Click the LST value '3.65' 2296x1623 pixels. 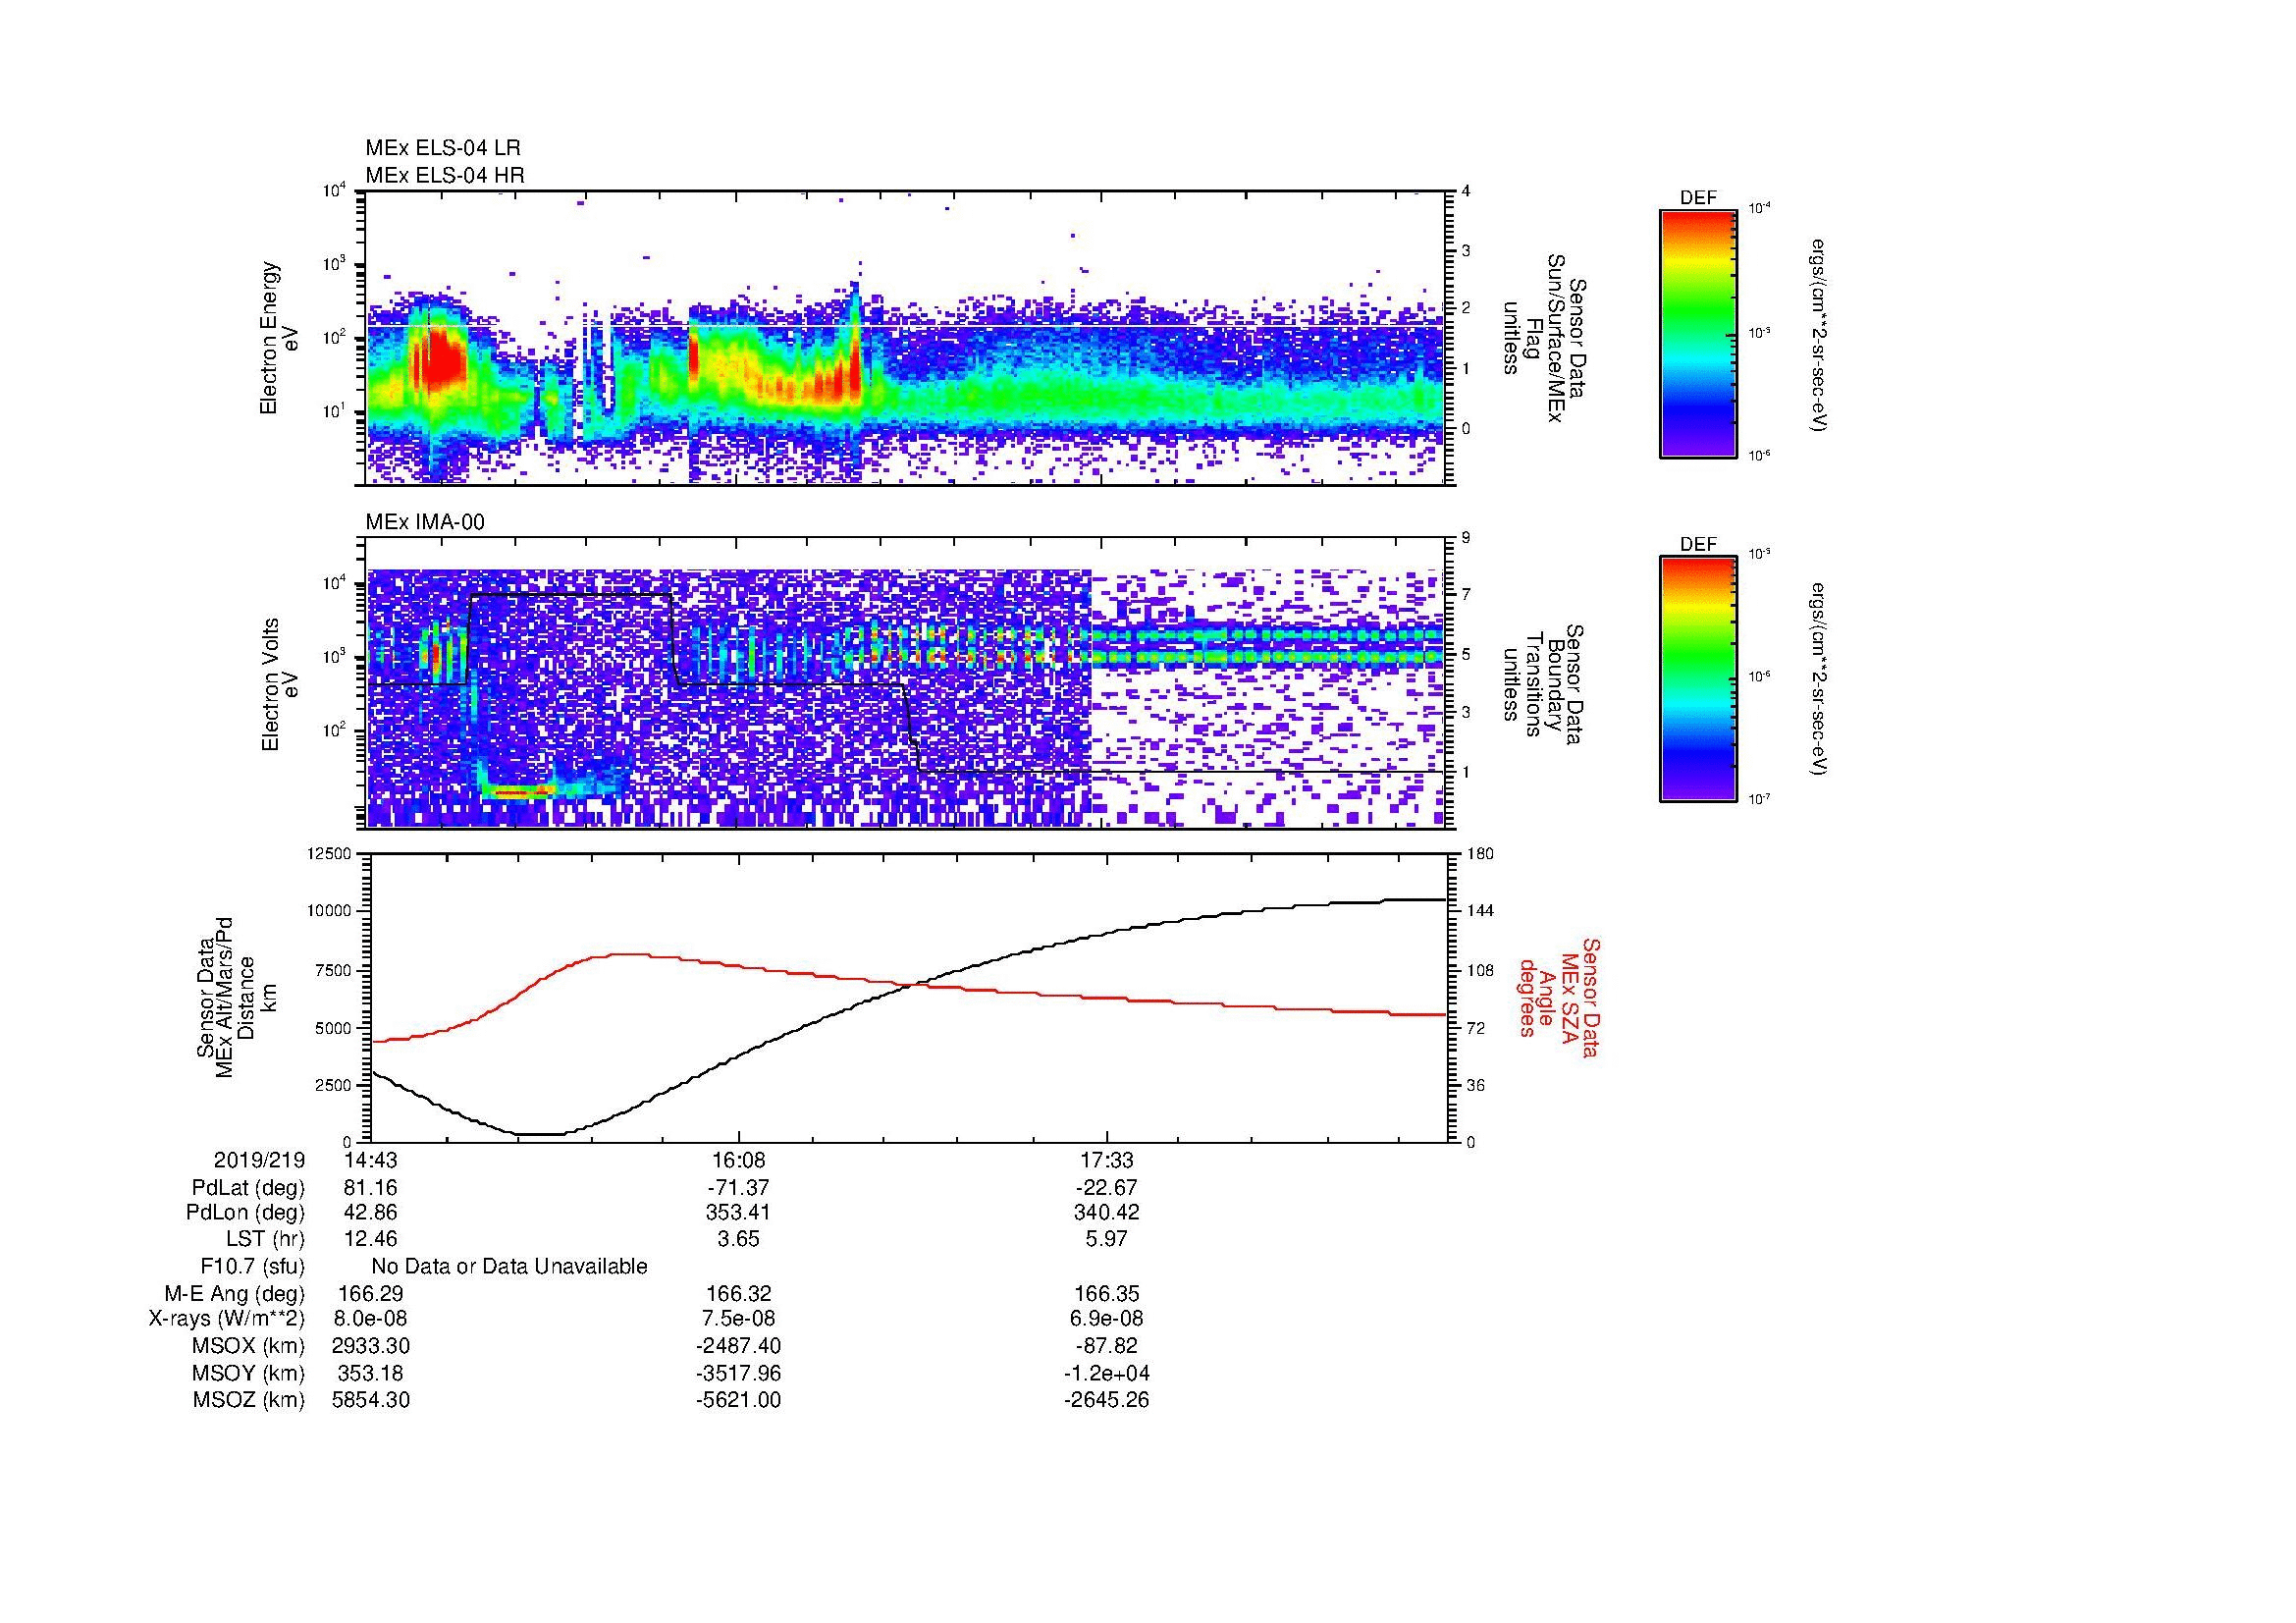(x=738, y=1239)
